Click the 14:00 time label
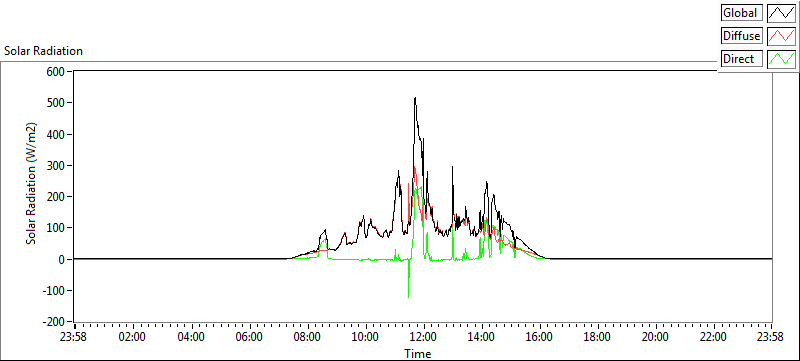The height and width of the screenshot is (361, 800). (482, 337)
